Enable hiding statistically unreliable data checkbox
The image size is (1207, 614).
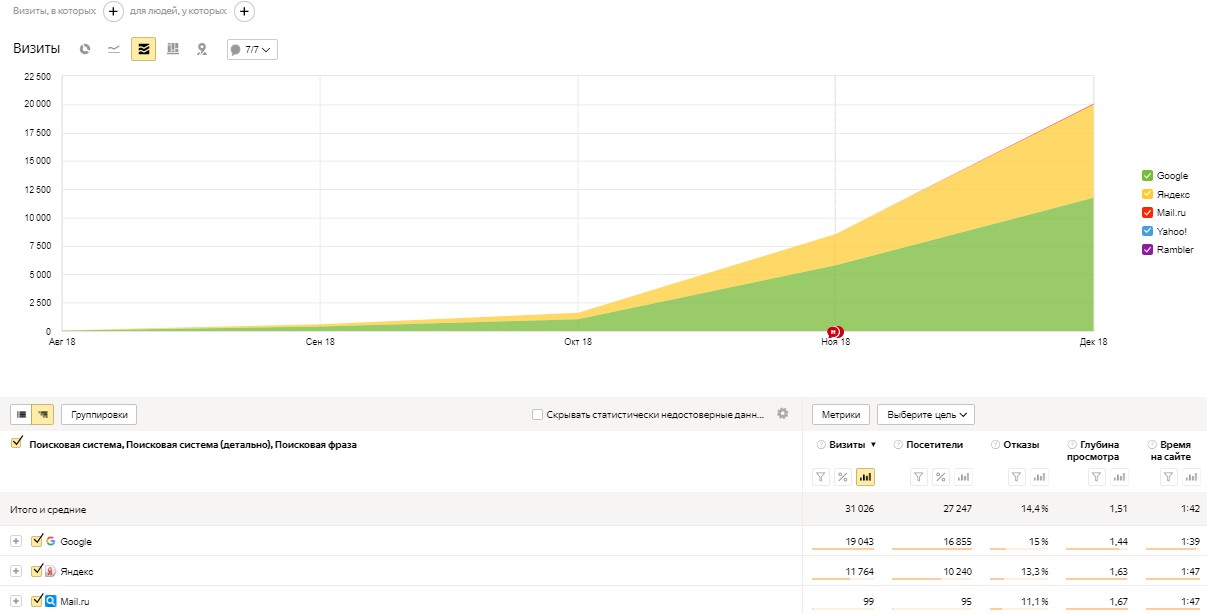(x=538, y=414)
